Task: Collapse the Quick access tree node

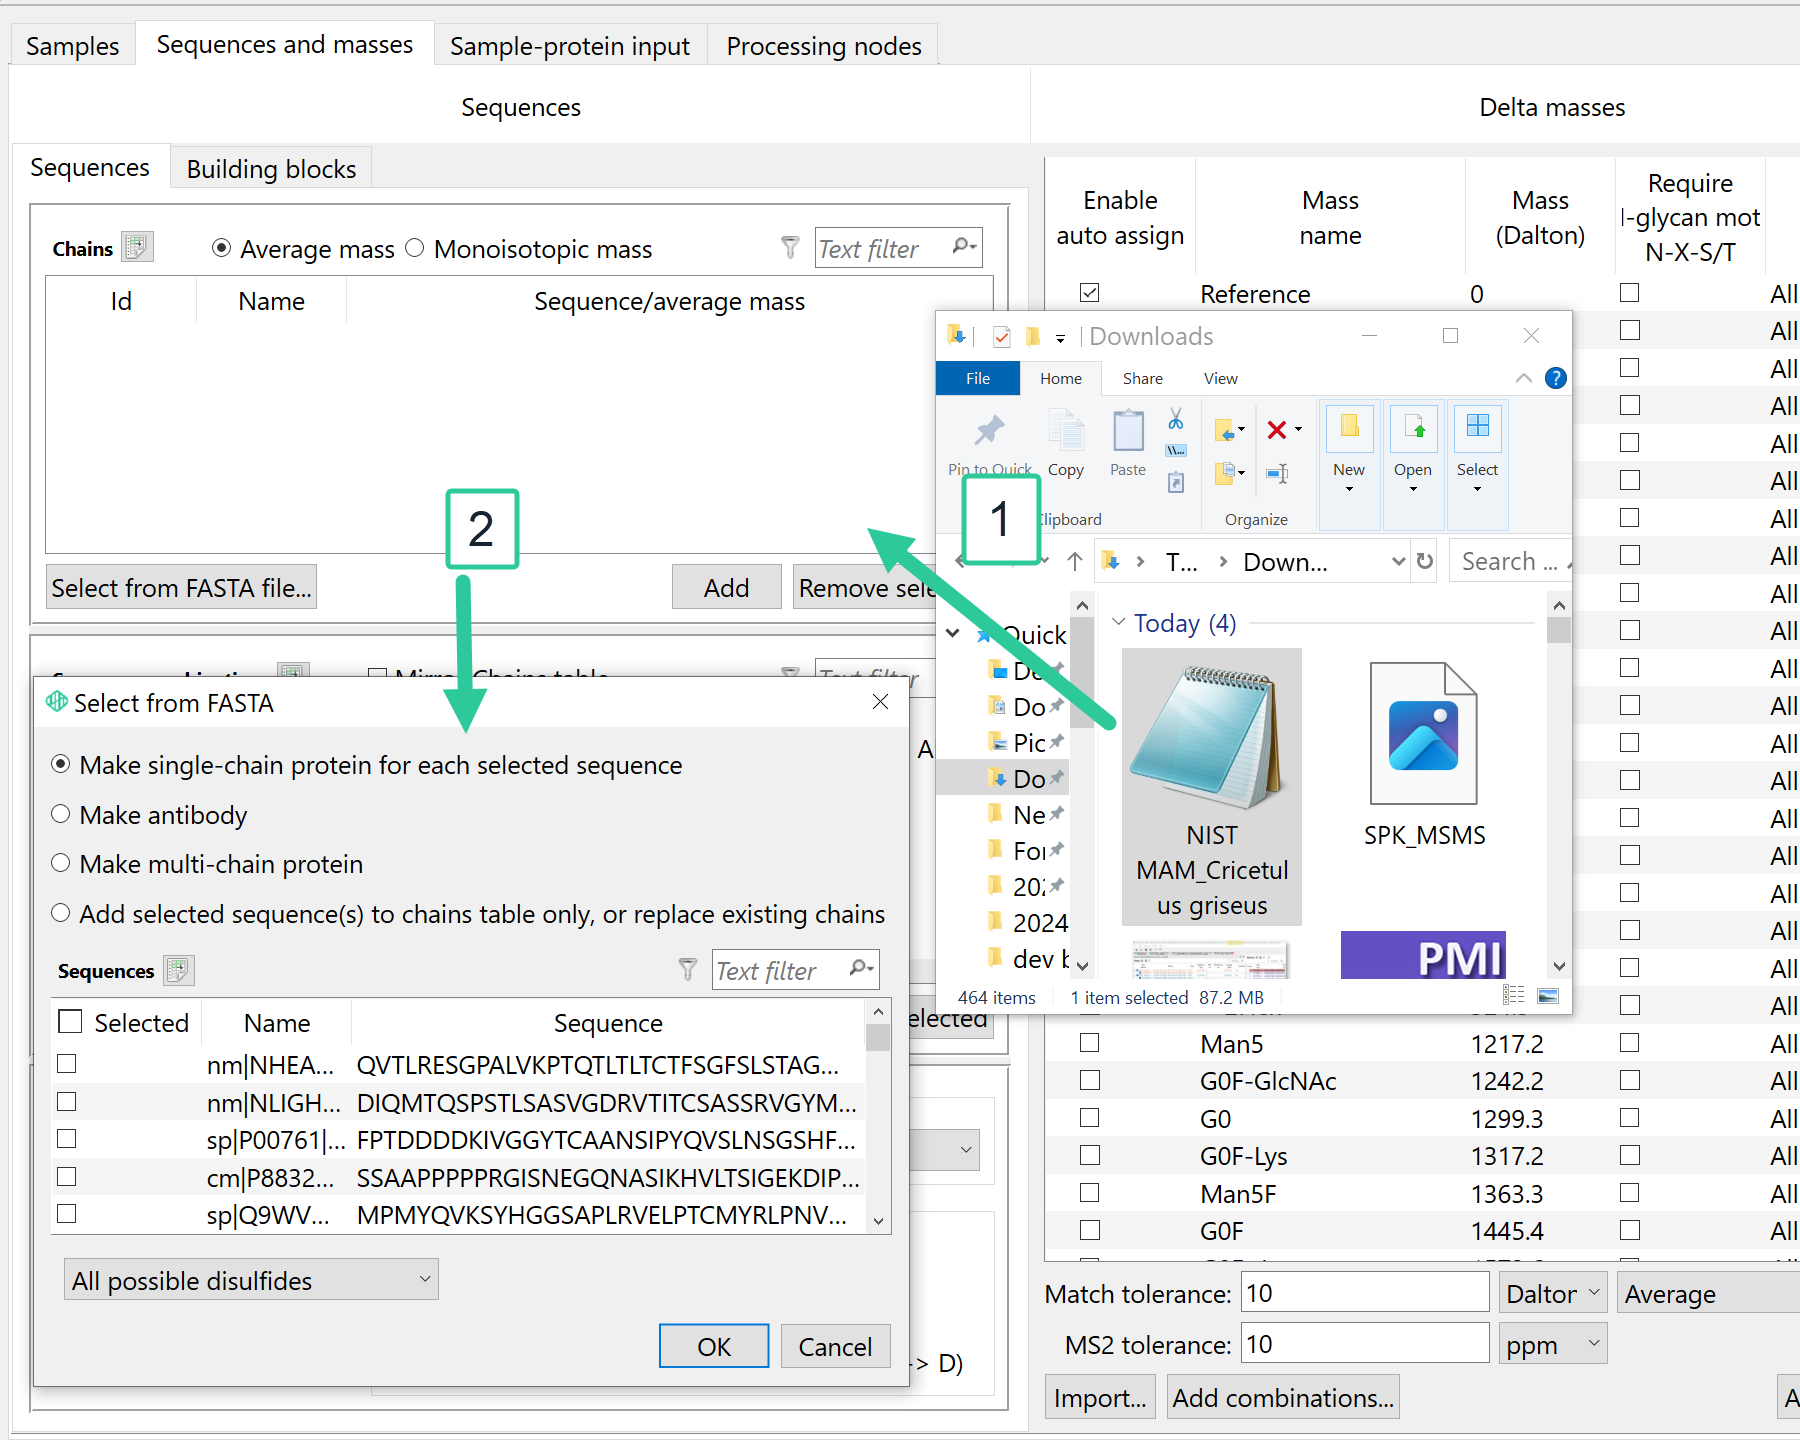Action: [x=953, y=633]
